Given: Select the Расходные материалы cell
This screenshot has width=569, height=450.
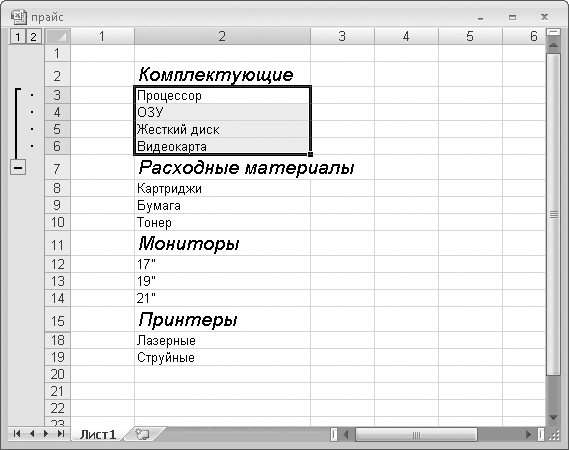Looking at the screenshot, I should point(222,168).
